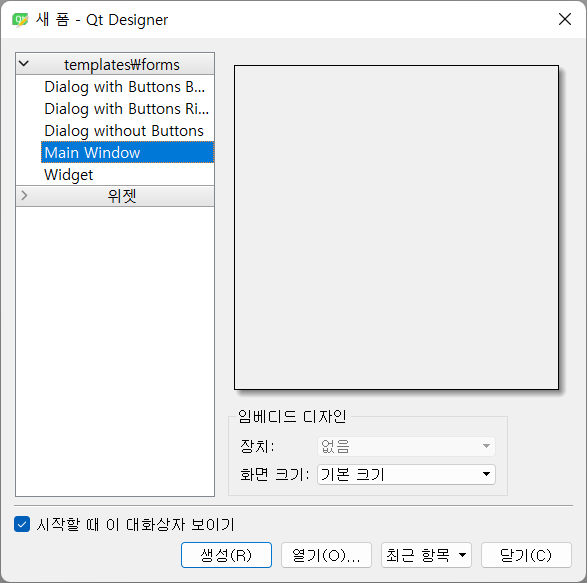The width and height of the screenshot is (587, 583).
Task: Select Dialog with Buttons Right template
Action: (127, 109)
